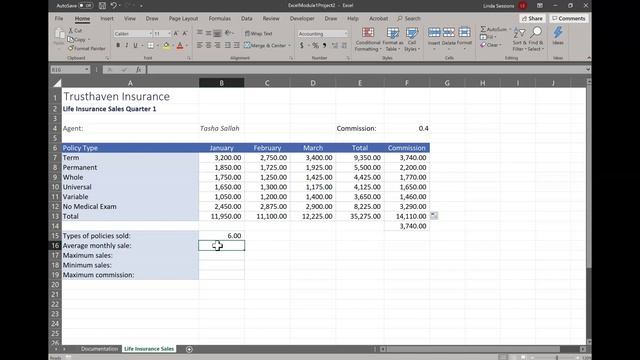
Task: Click the Cut scissors icon
Action: click(71, 31)
